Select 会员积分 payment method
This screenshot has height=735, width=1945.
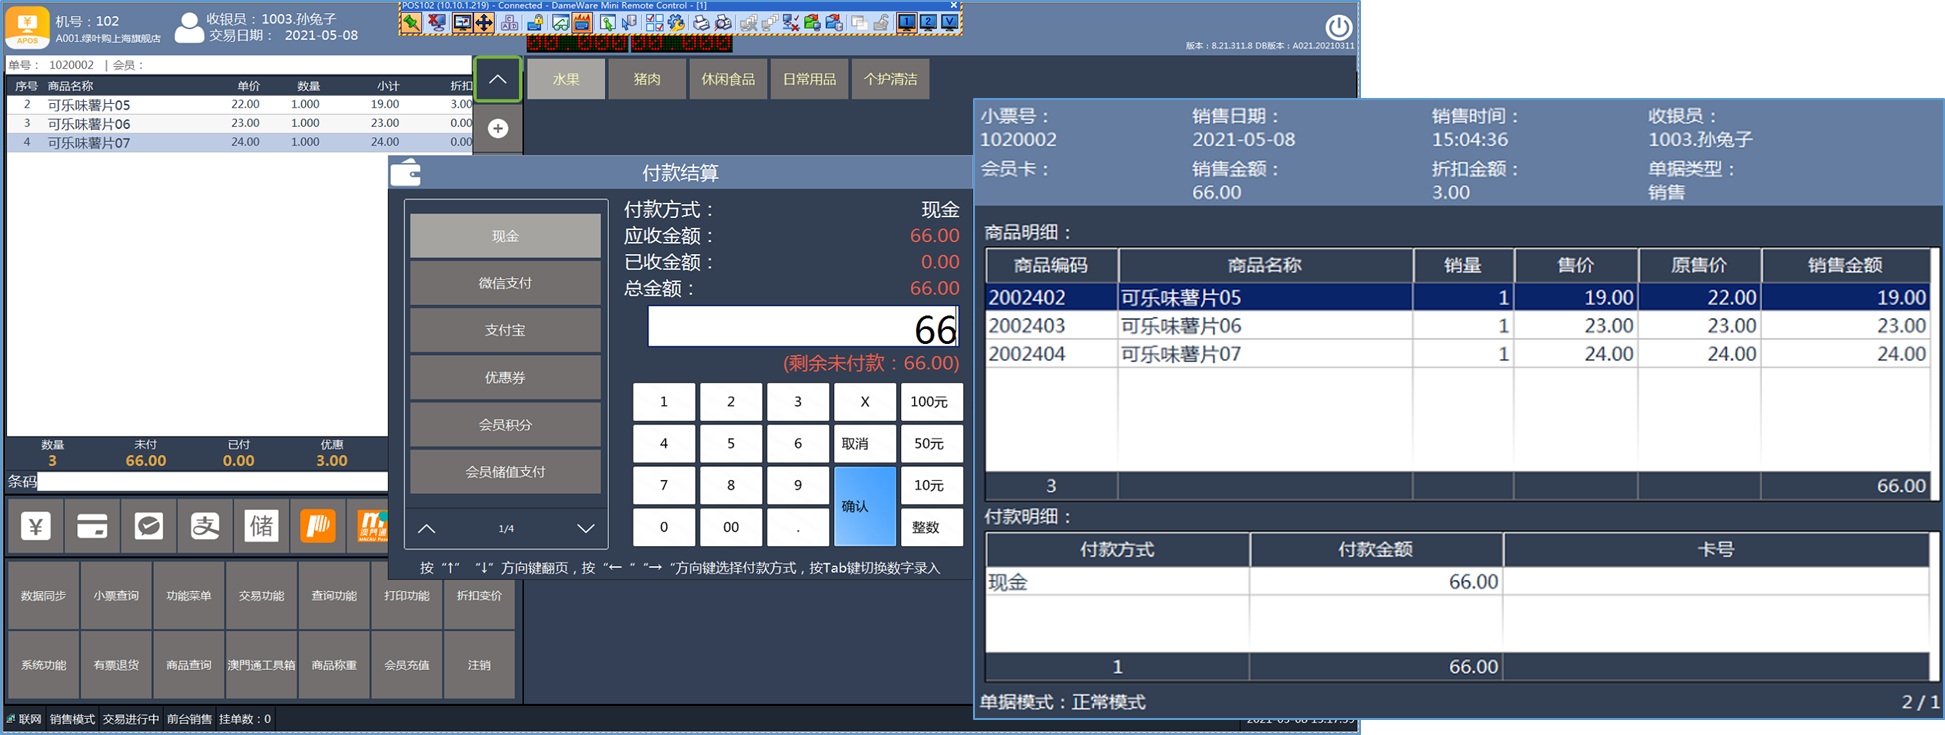tap(505, 424)
